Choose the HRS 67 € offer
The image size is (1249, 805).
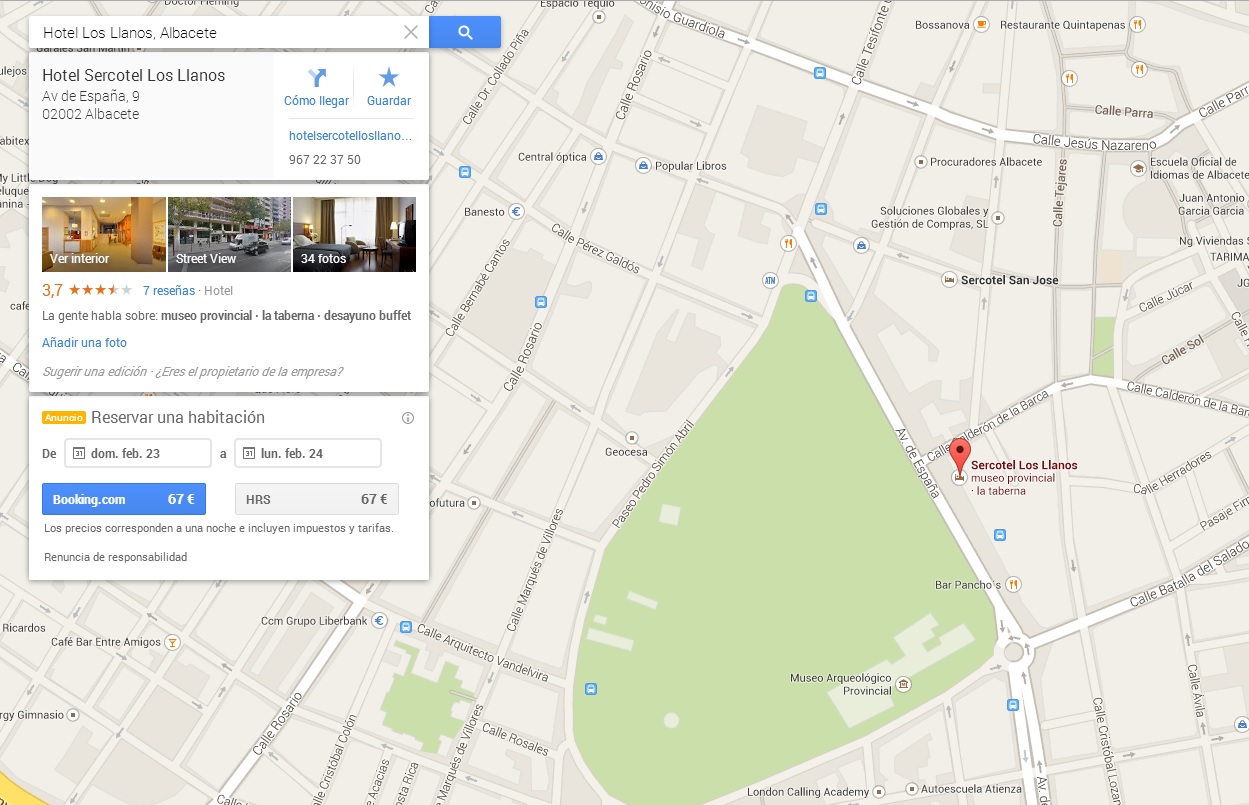[317, 499]
